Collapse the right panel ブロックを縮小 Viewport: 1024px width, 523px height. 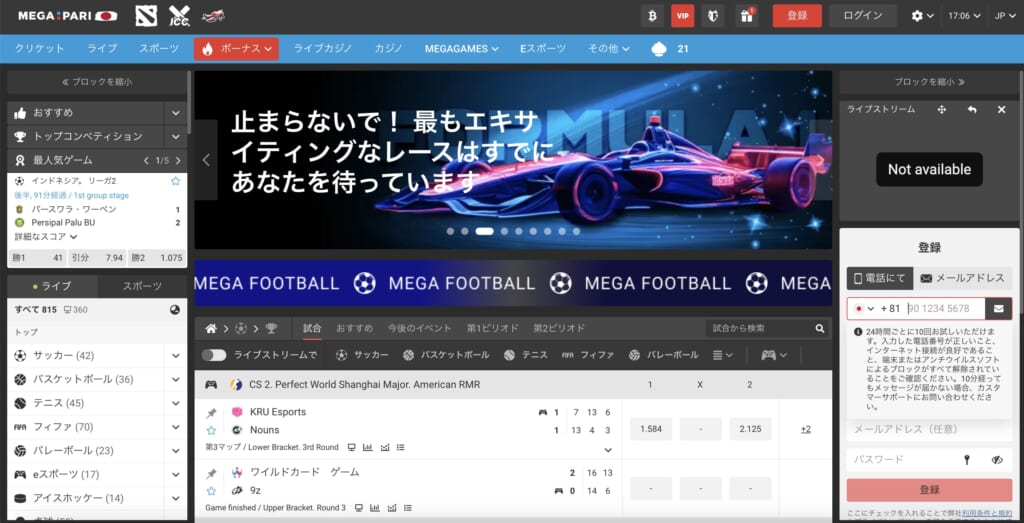coord(929,82)
